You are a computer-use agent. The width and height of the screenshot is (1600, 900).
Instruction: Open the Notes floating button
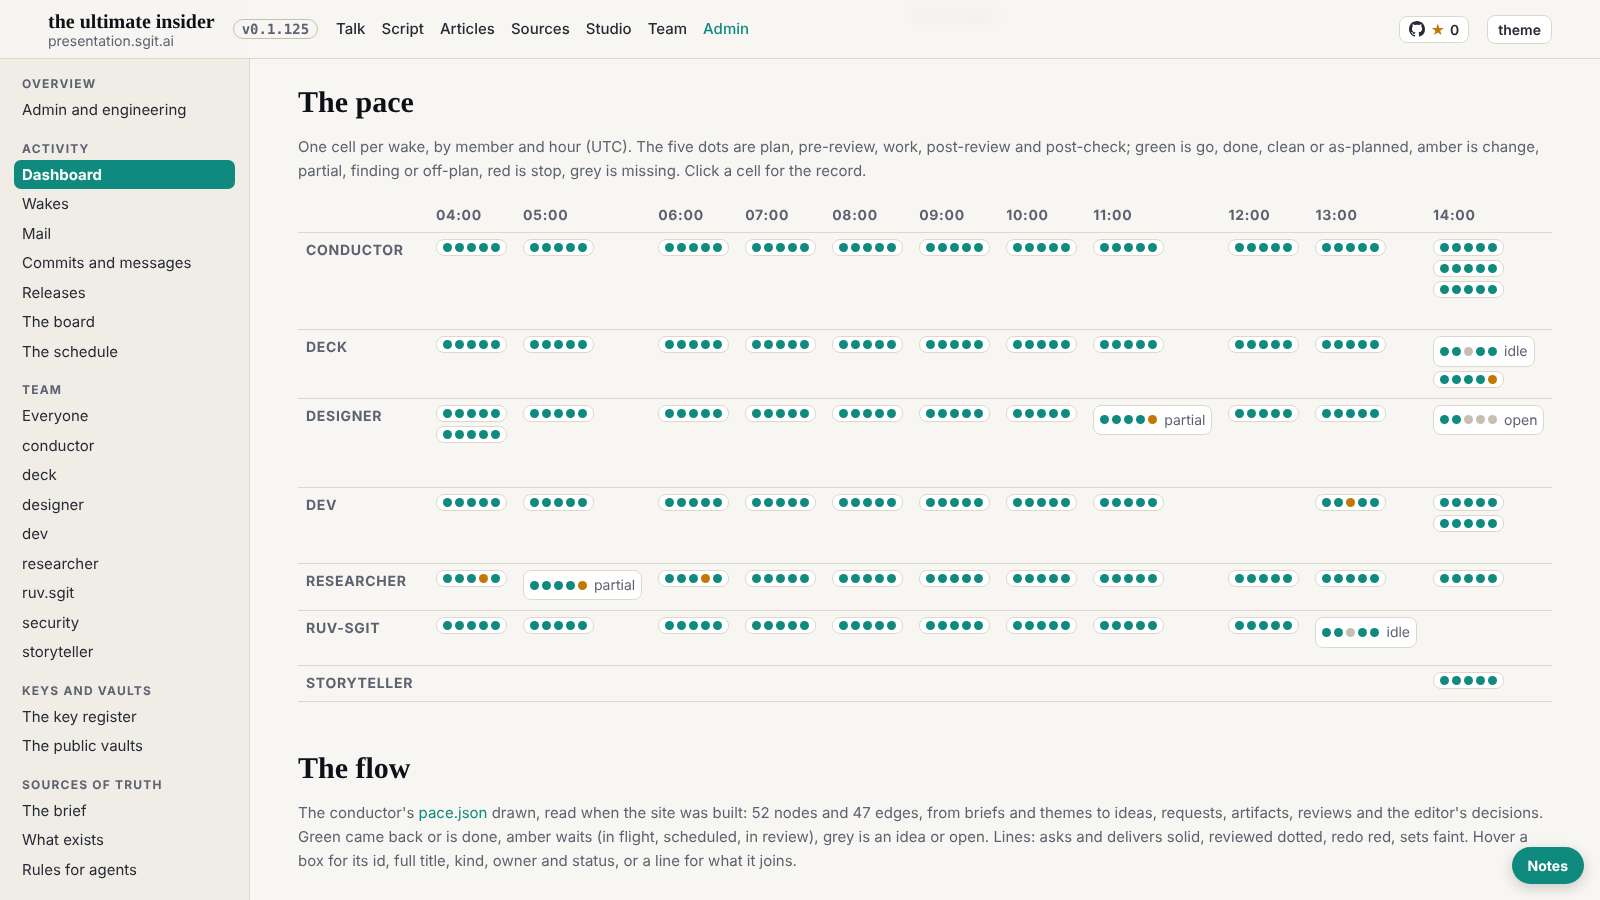[x=1547, y=866]
